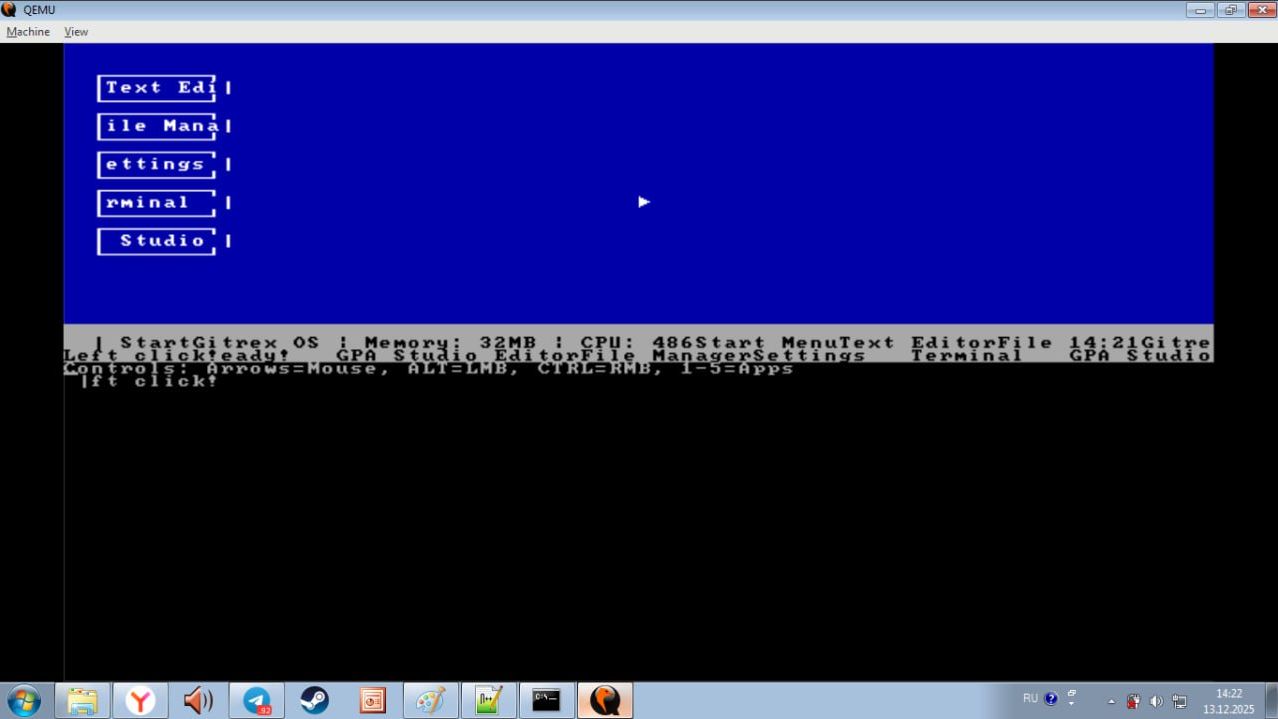Open the clock showing 14:22
The width and height of the screenshot is (1278, 719).
1228,701
